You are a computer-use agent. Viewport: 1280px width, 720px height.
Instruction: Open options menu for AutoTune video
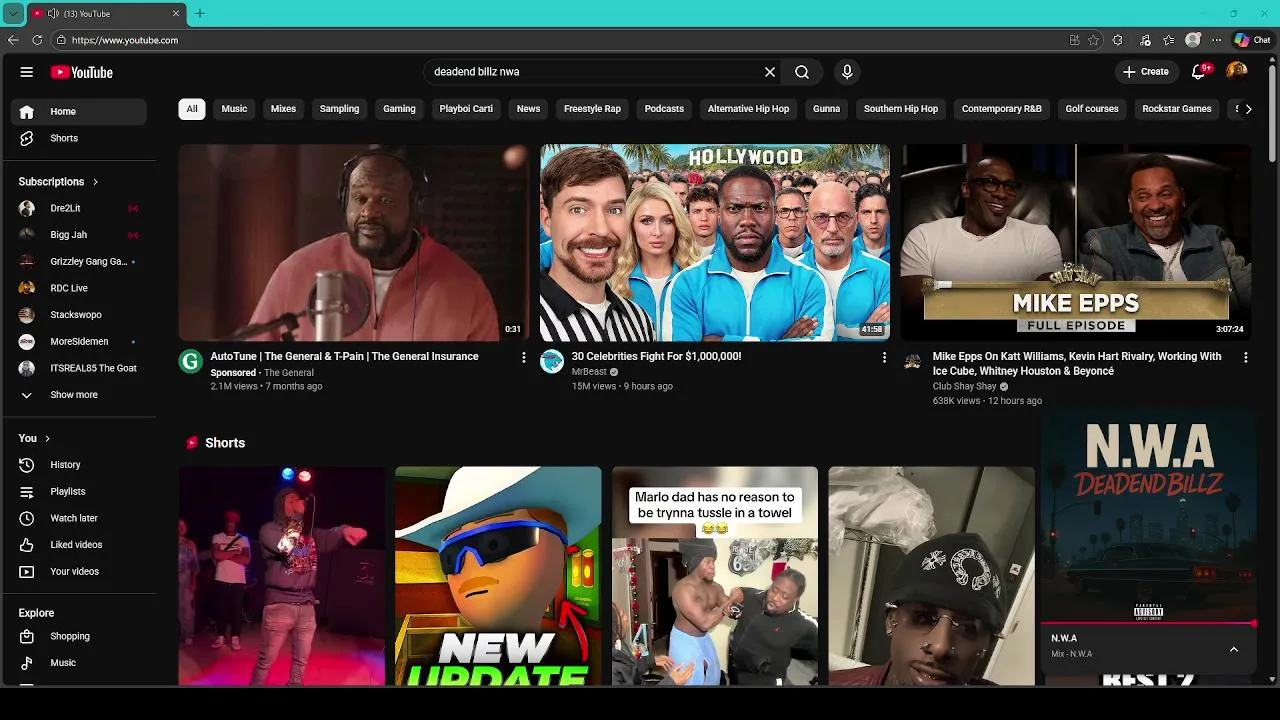523,357
